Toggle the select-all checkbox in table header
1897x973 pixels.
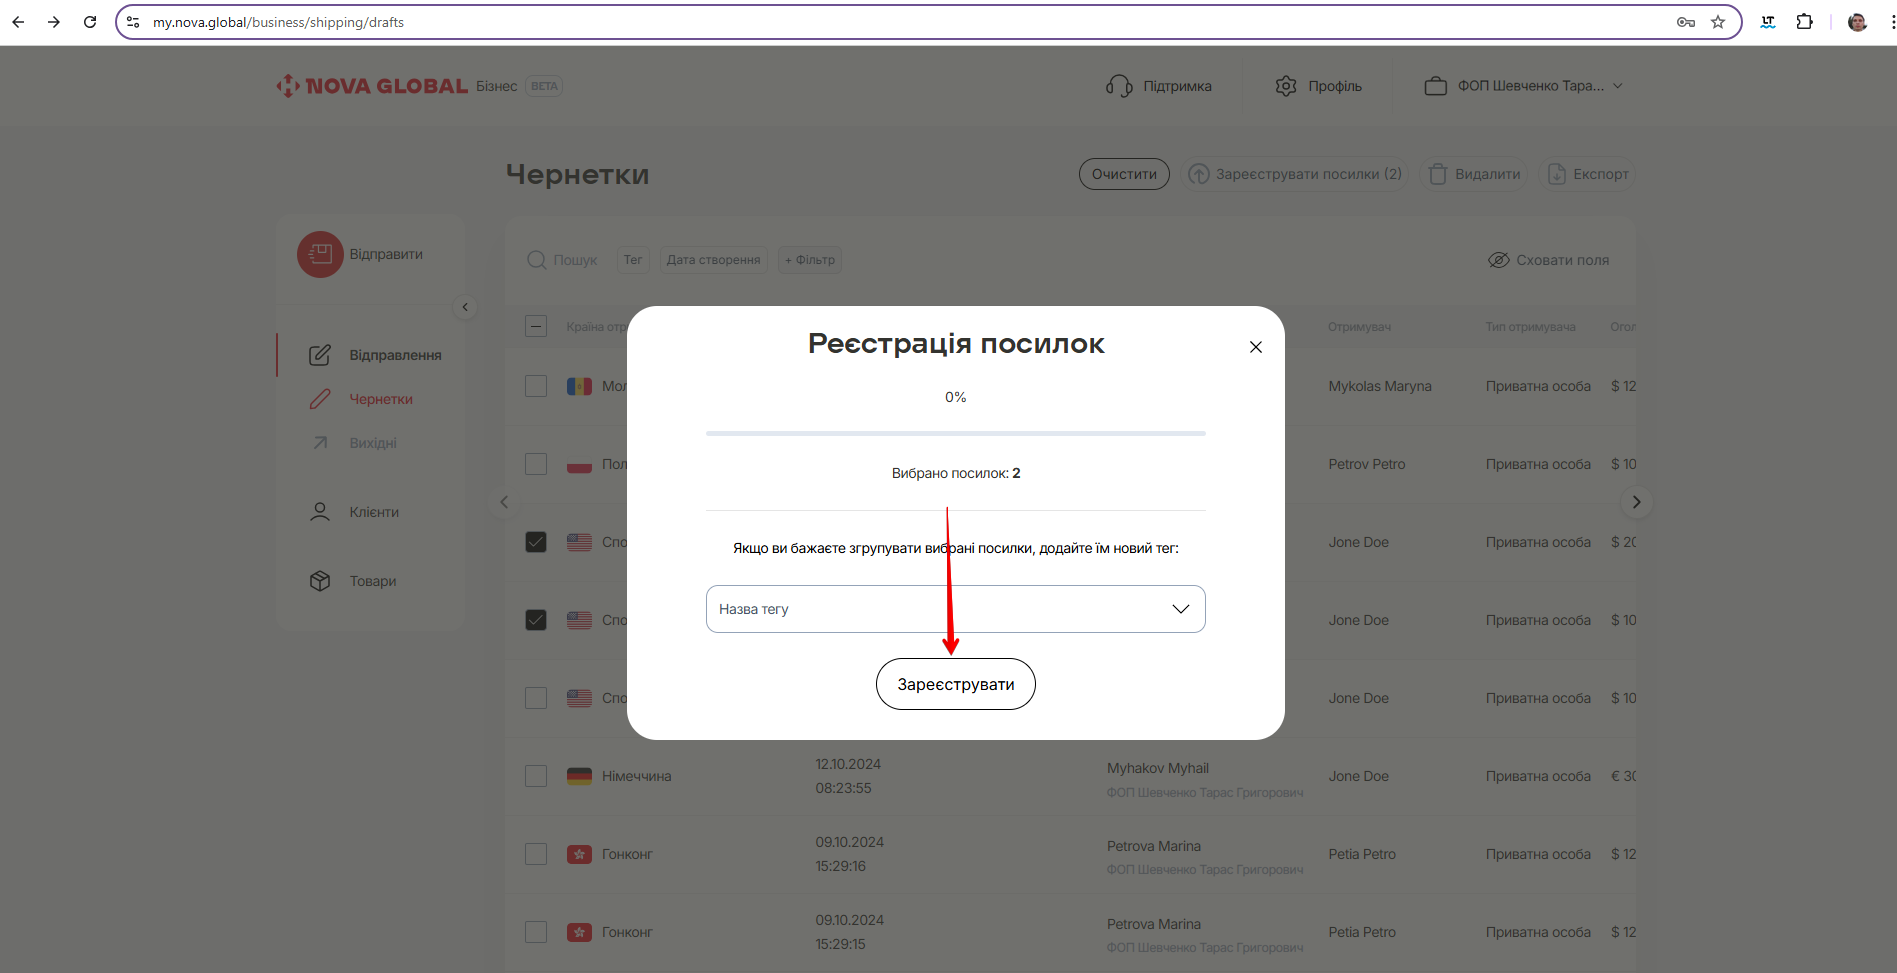pos(536,326)
